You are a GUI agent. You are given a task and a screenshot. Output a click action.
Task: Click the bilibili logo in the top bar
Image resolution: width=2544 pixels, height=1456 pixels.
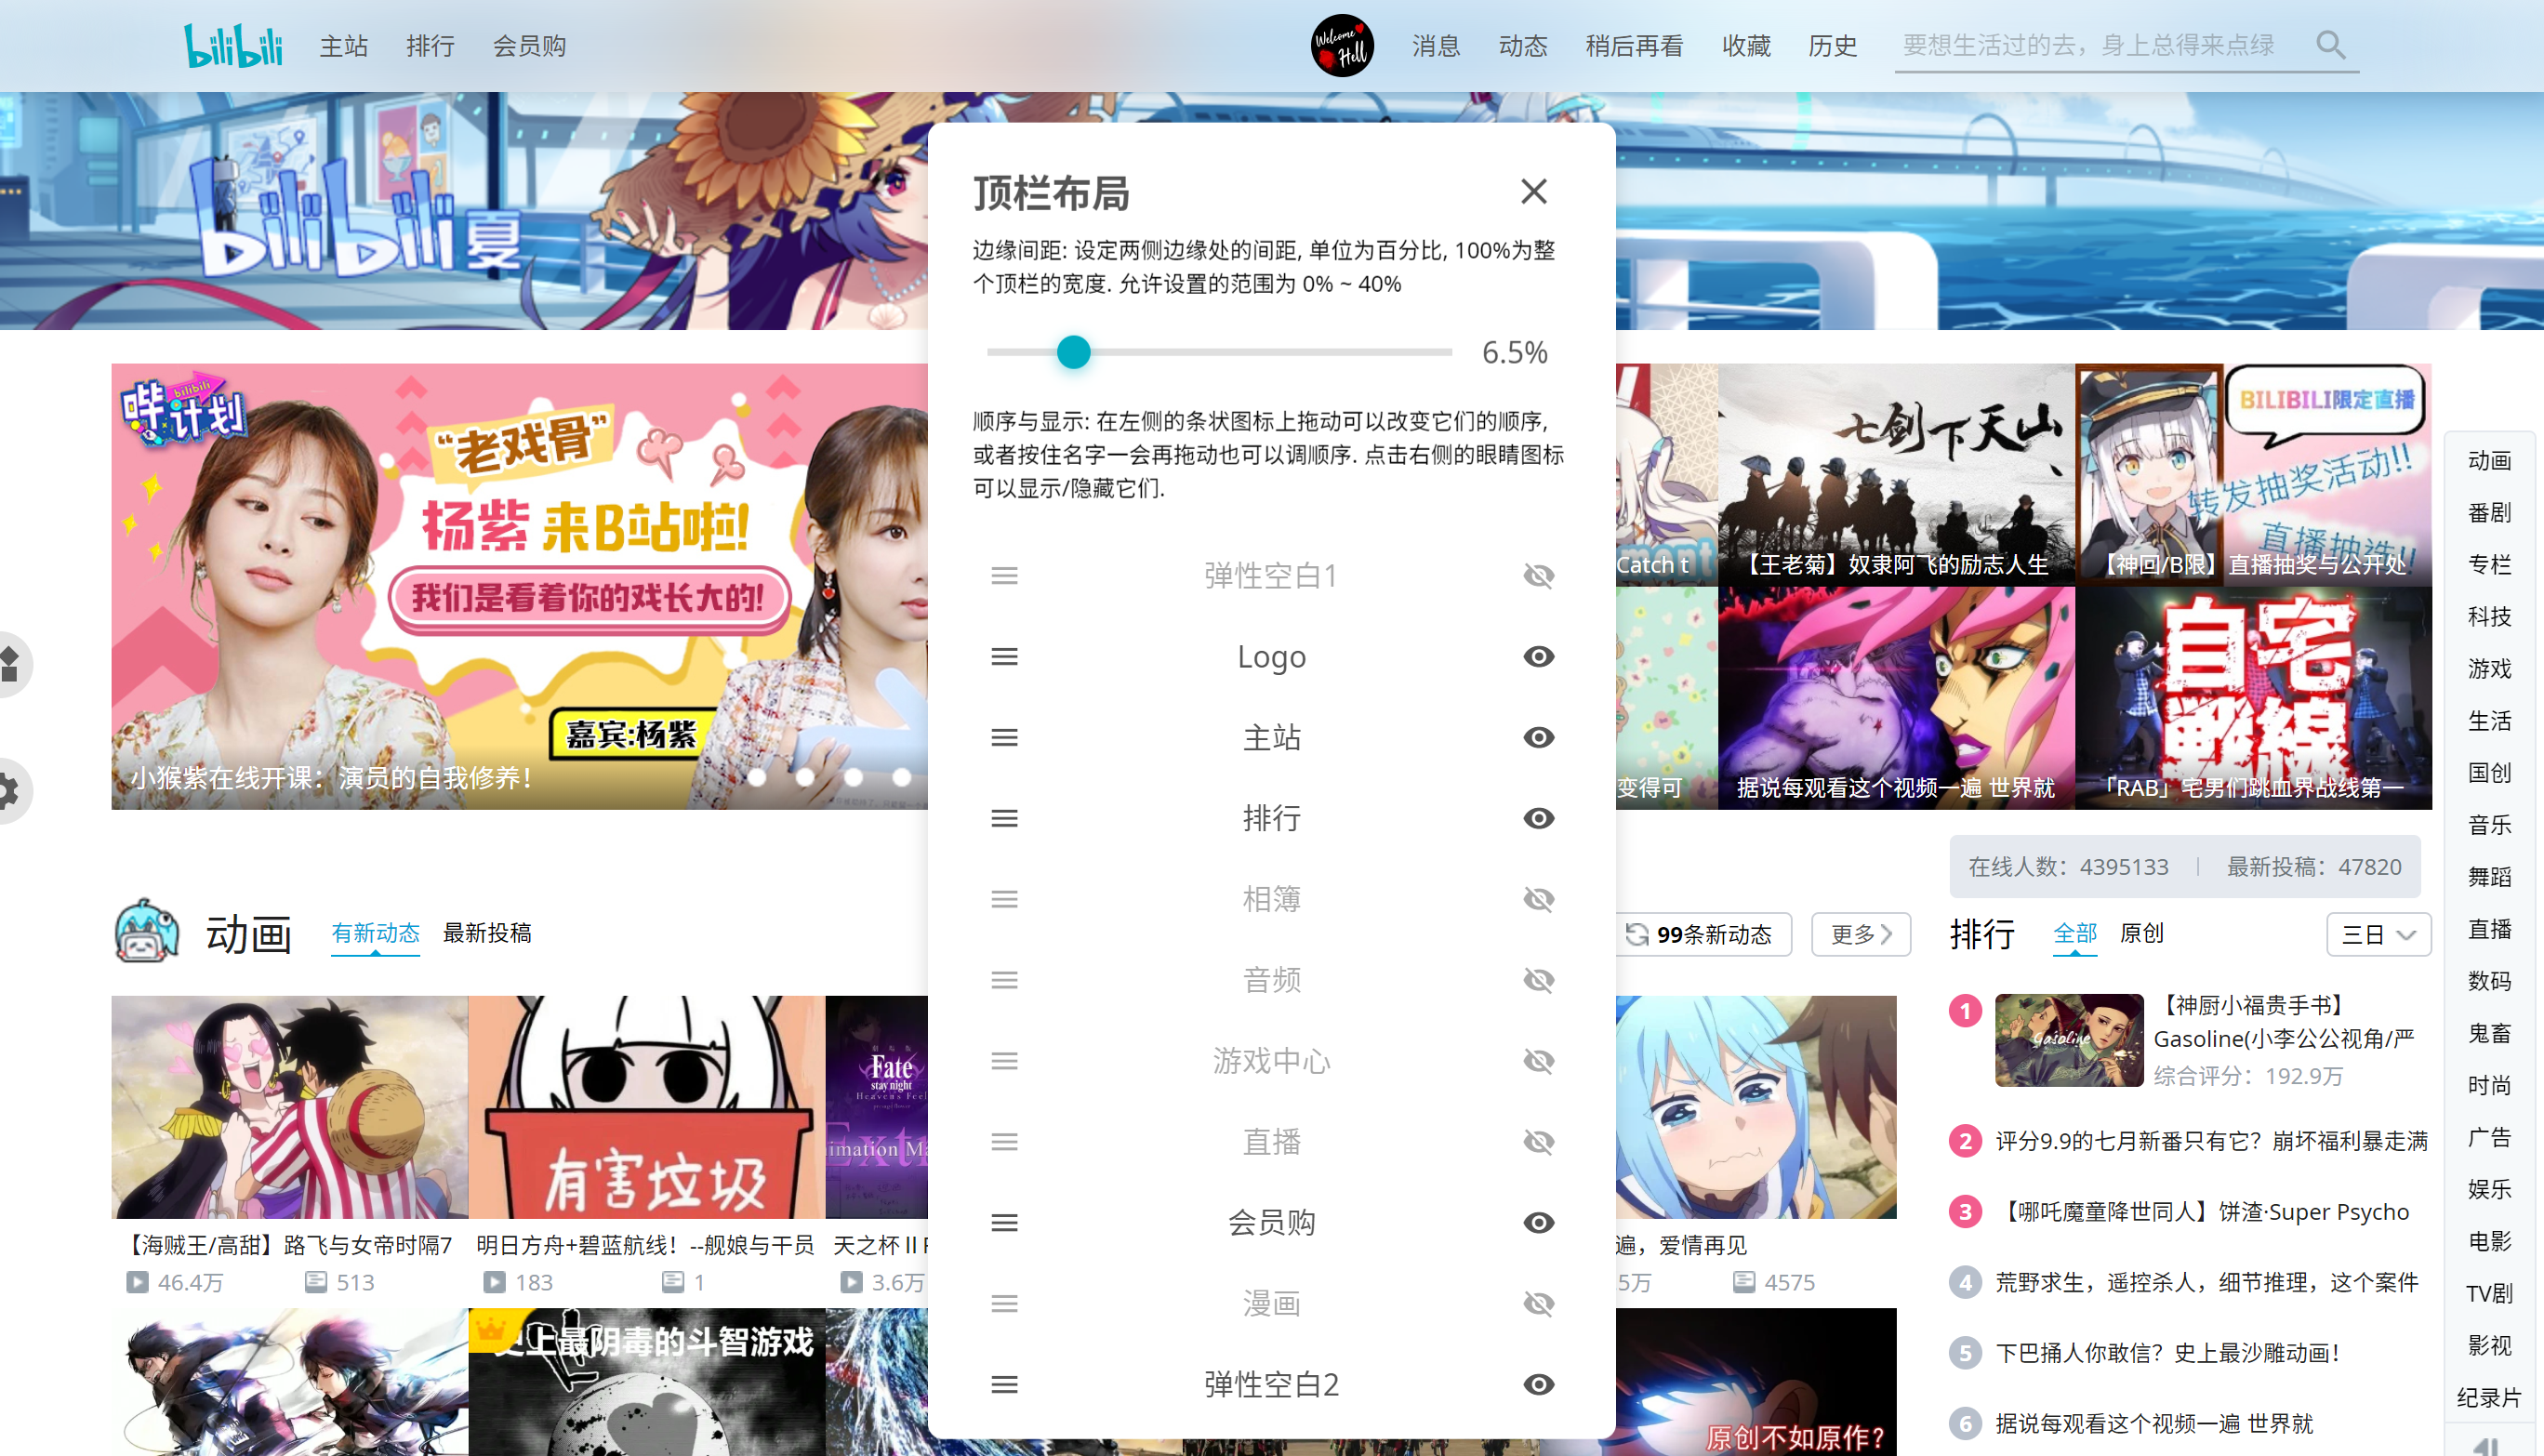[x=233, y=45]
